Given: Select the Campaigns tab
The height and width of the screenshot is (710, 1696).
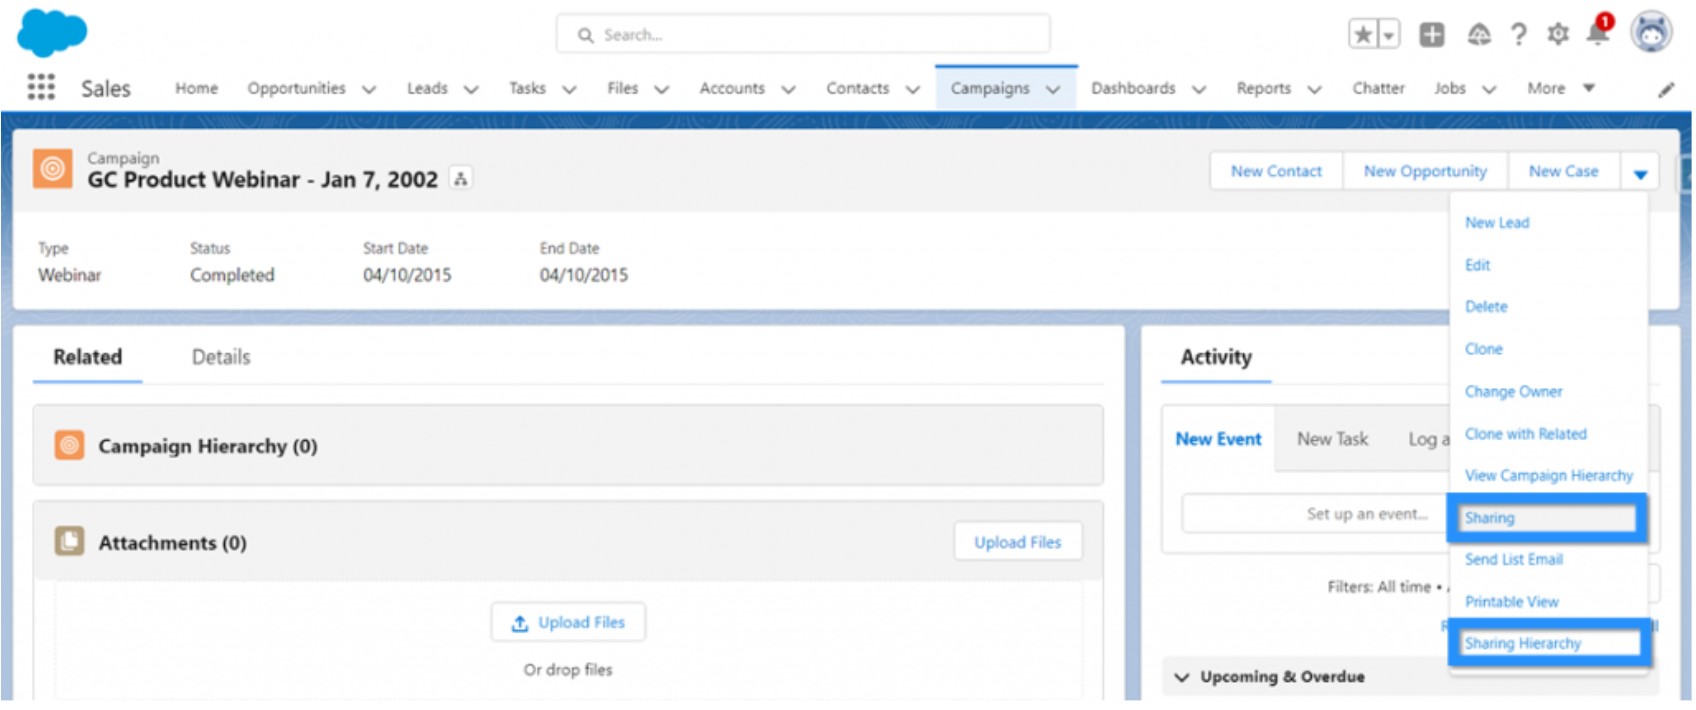Looking at the screenshot, I should click(x=990, y=88).
